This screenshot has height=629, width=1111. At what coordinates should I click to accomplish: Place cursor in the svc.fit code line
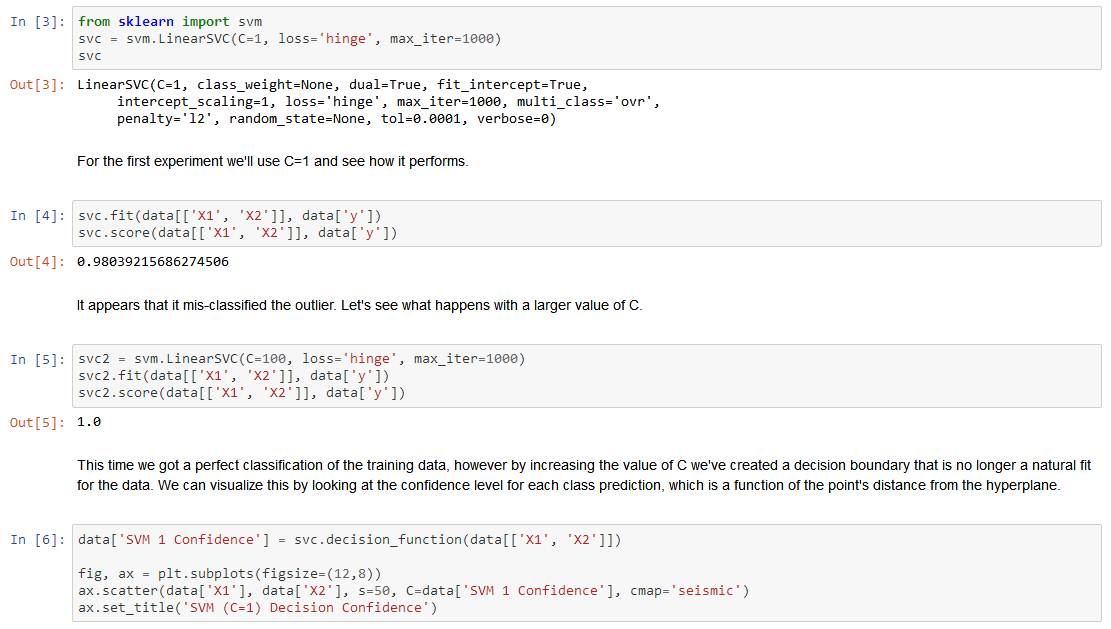(x=229, y=216)
